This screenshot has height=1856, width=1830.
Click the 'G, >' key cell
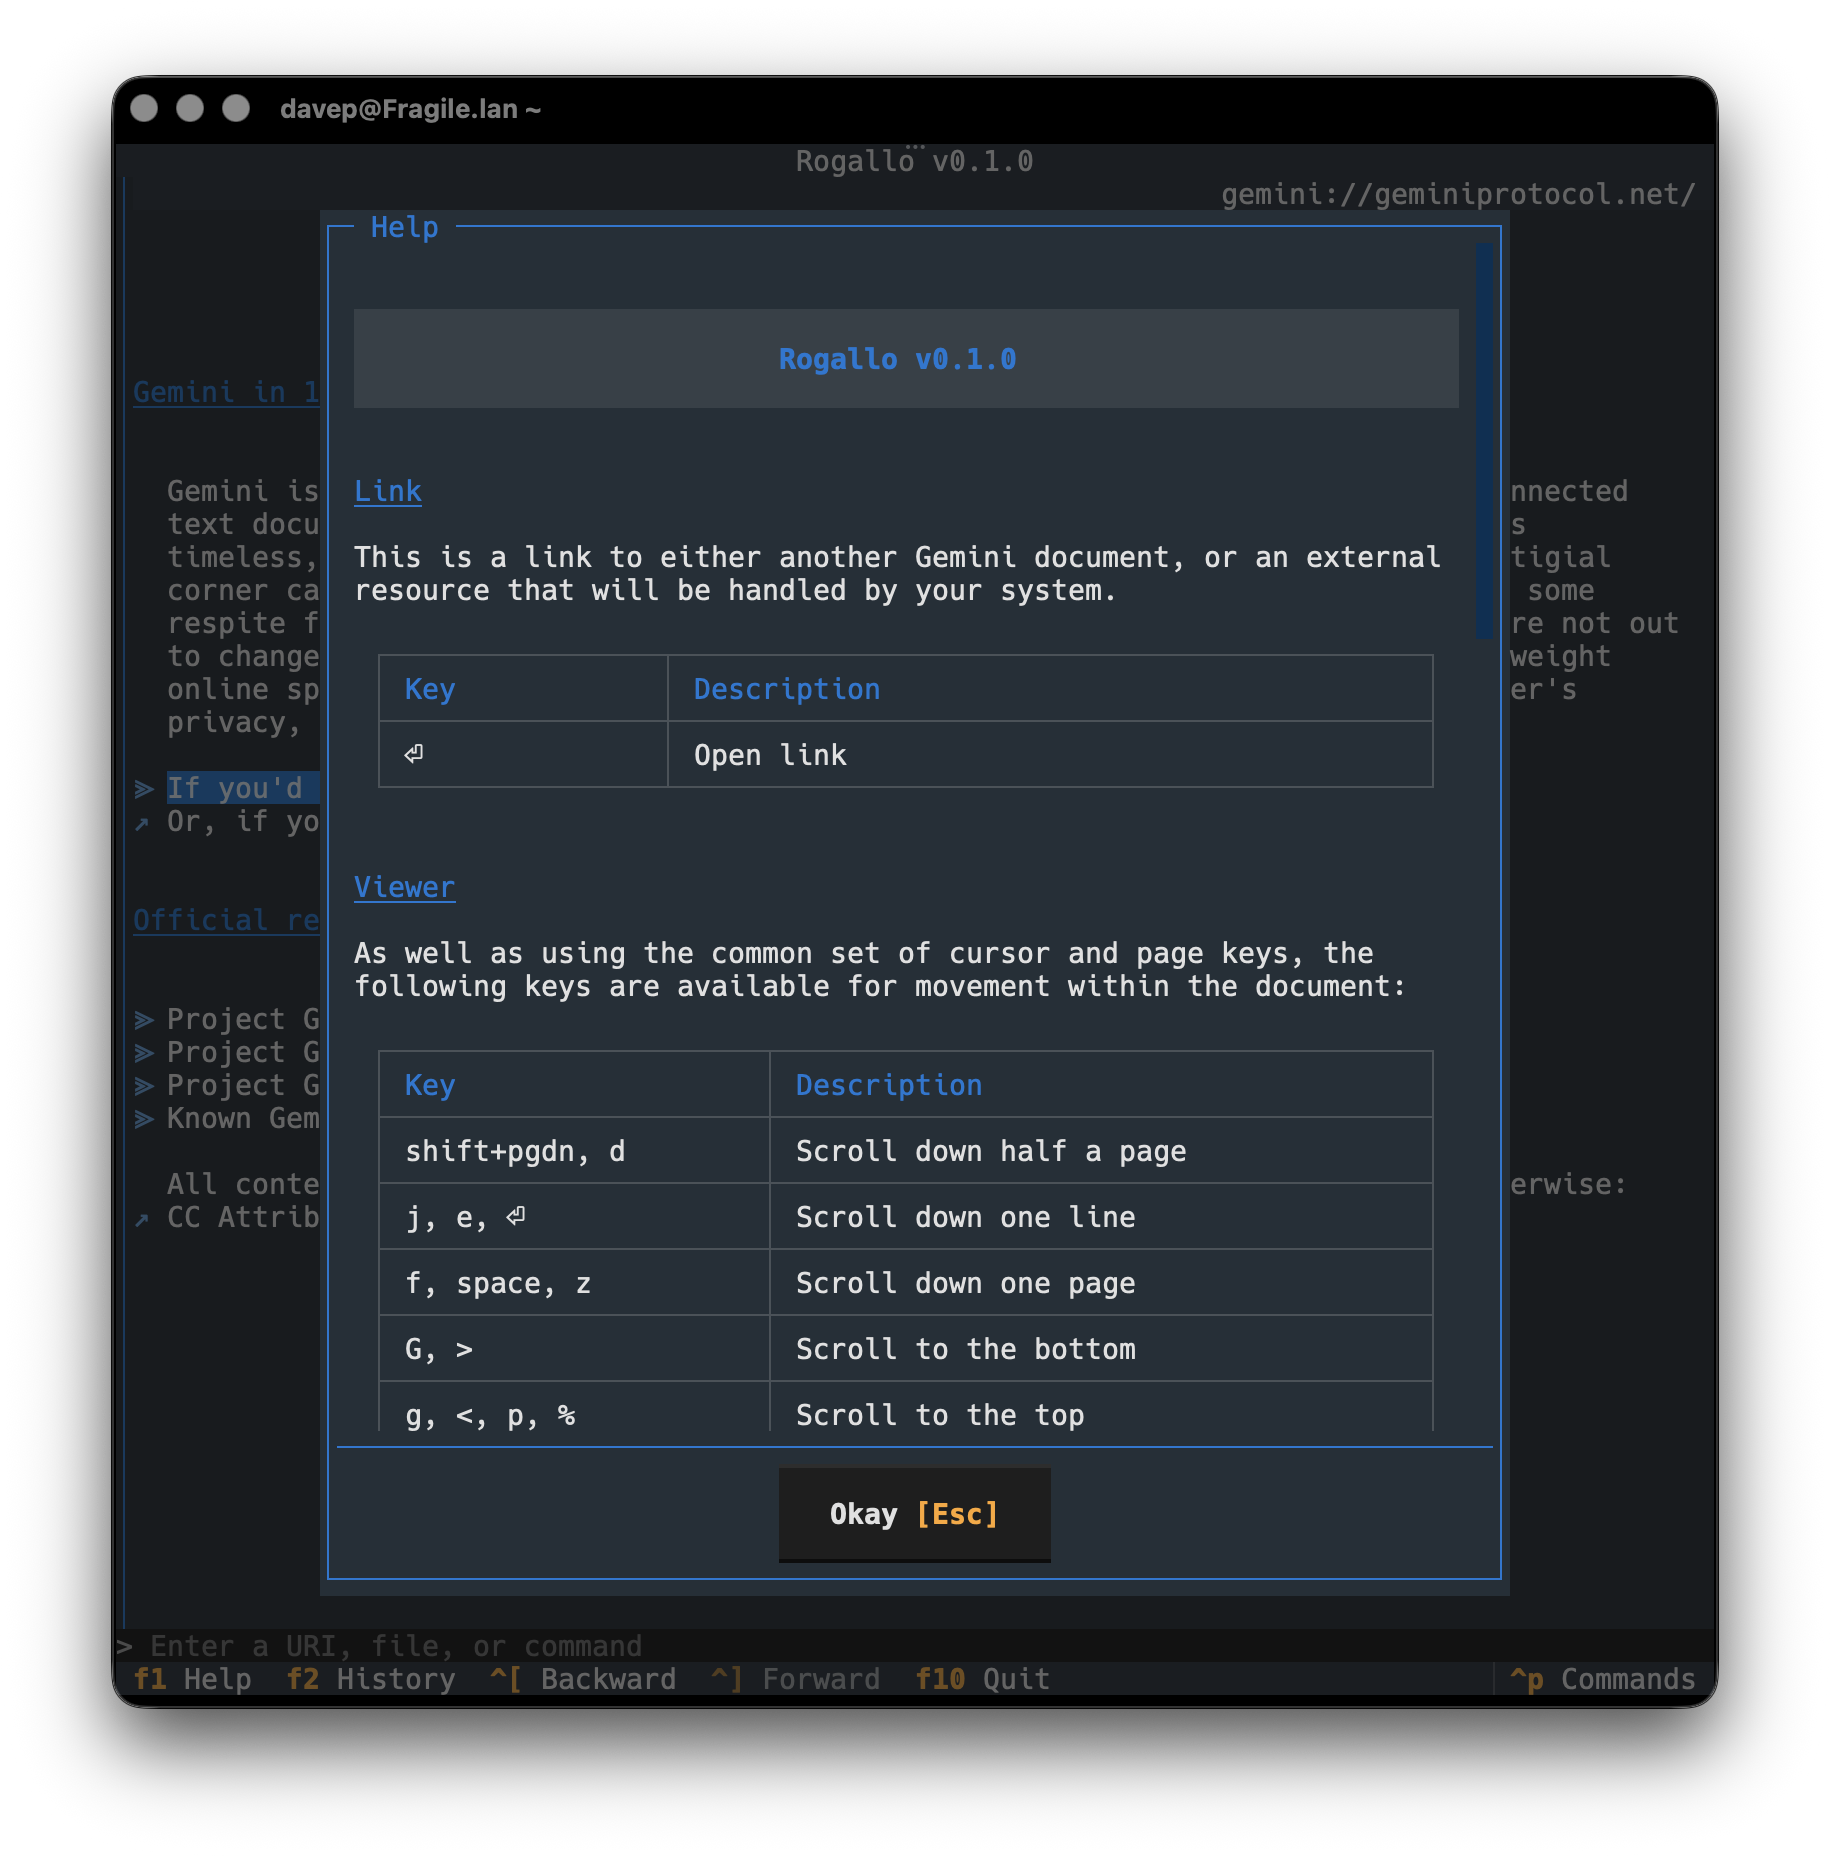[x=574, y=1349]
